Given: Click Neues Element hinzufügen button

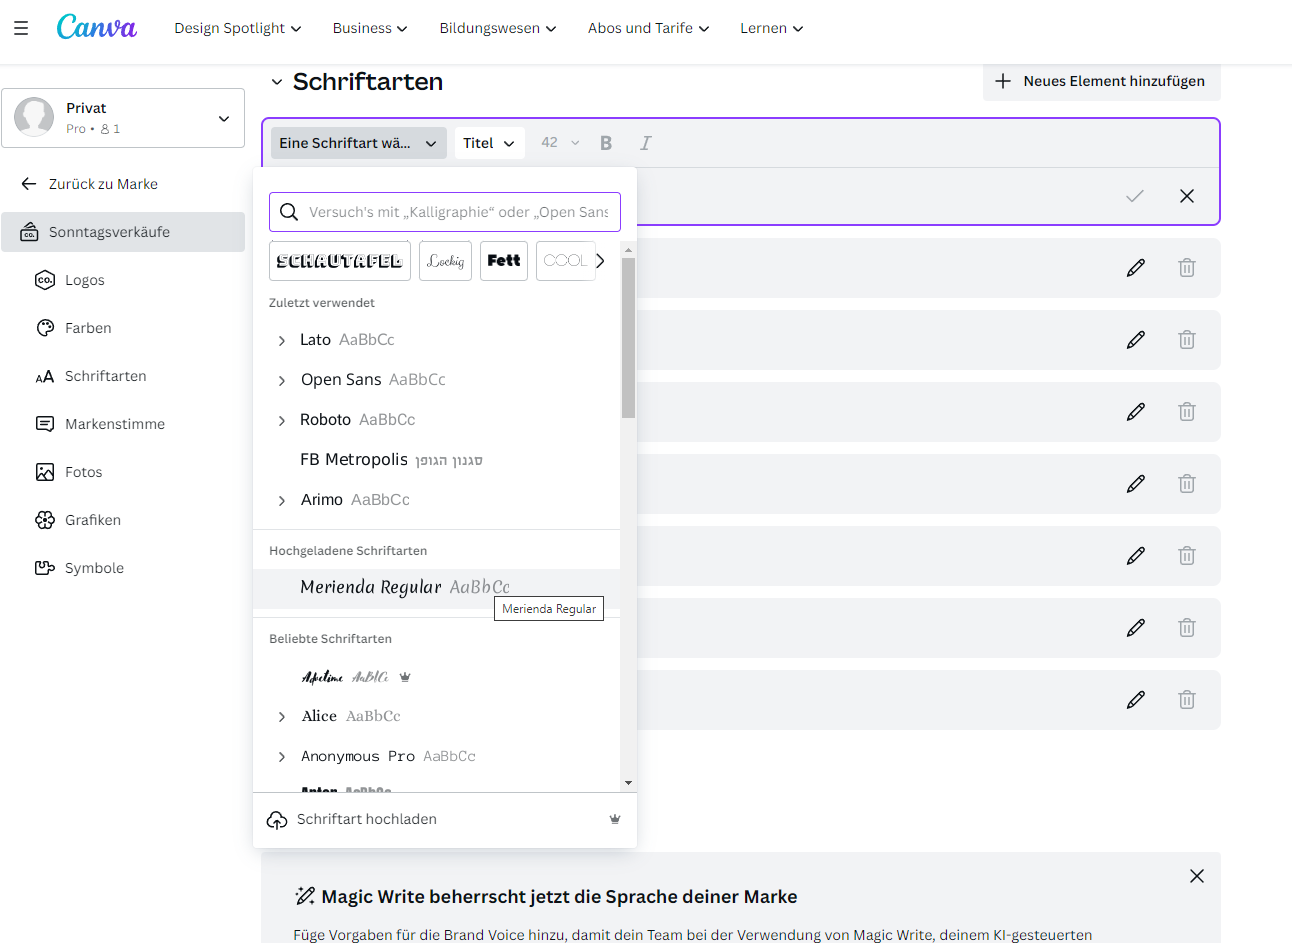Looking at the screenshot, I should pos(1101,81).
